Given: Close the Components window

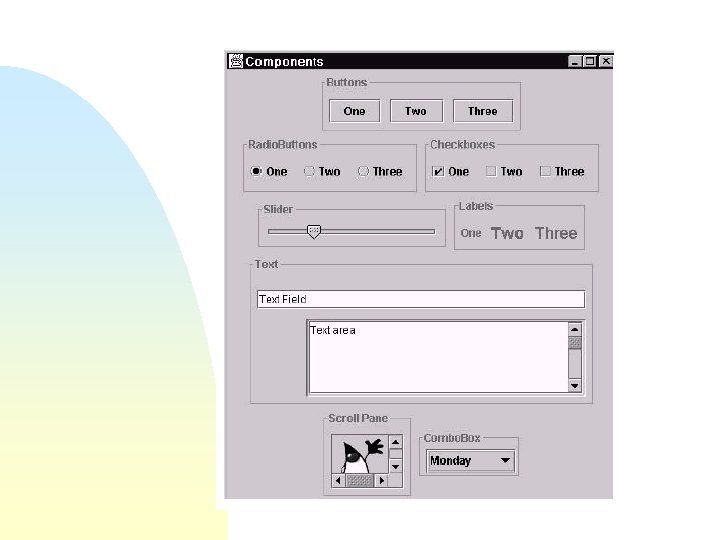Looking at the screenshot, I should (606, 61).
